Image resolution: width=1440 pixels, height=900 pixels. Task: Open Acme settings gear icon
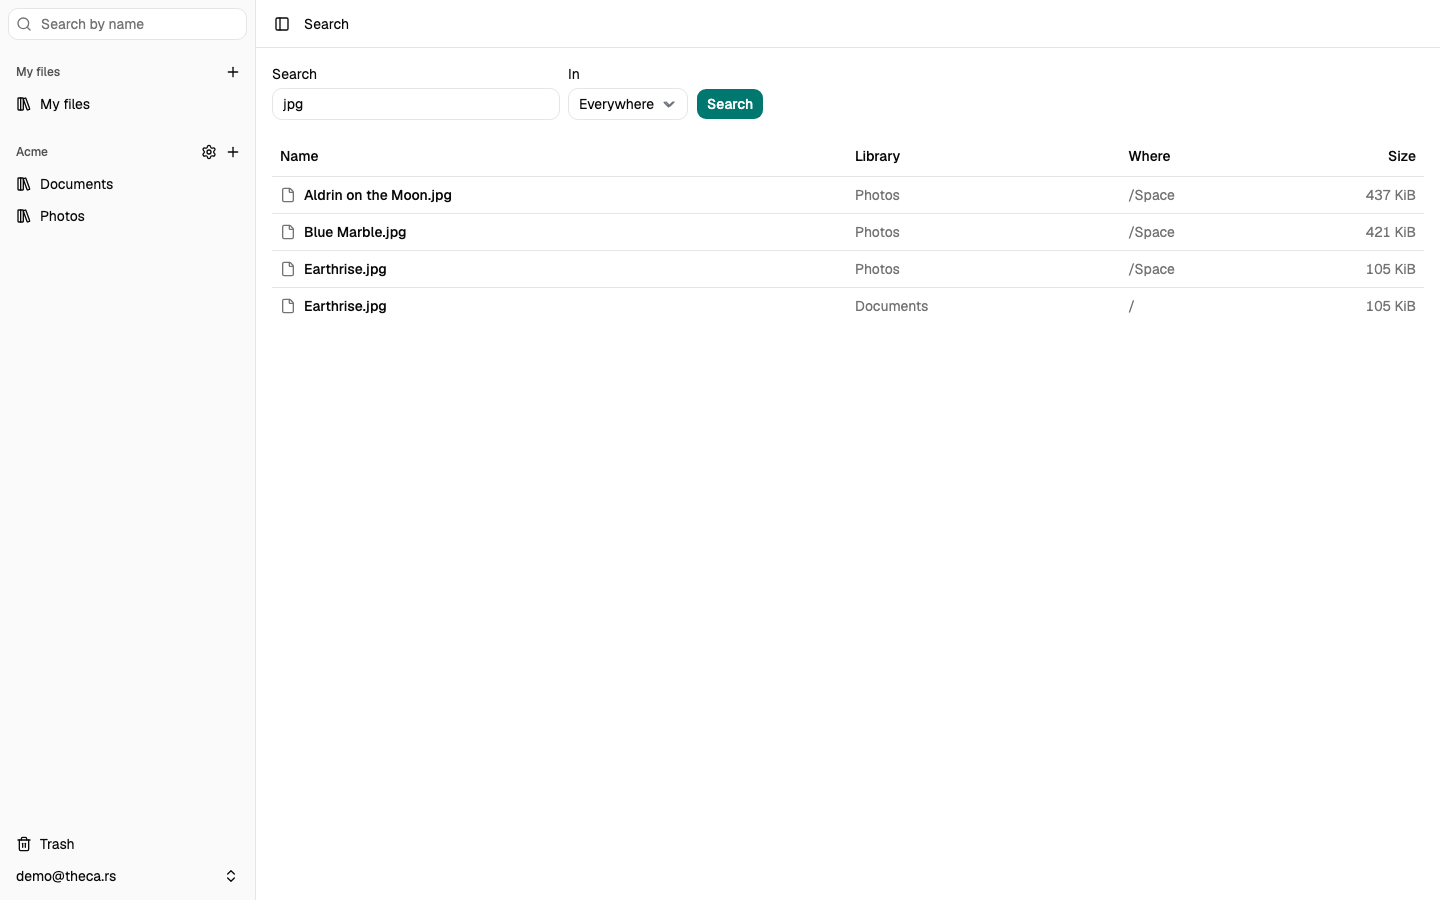pos(209,152)
